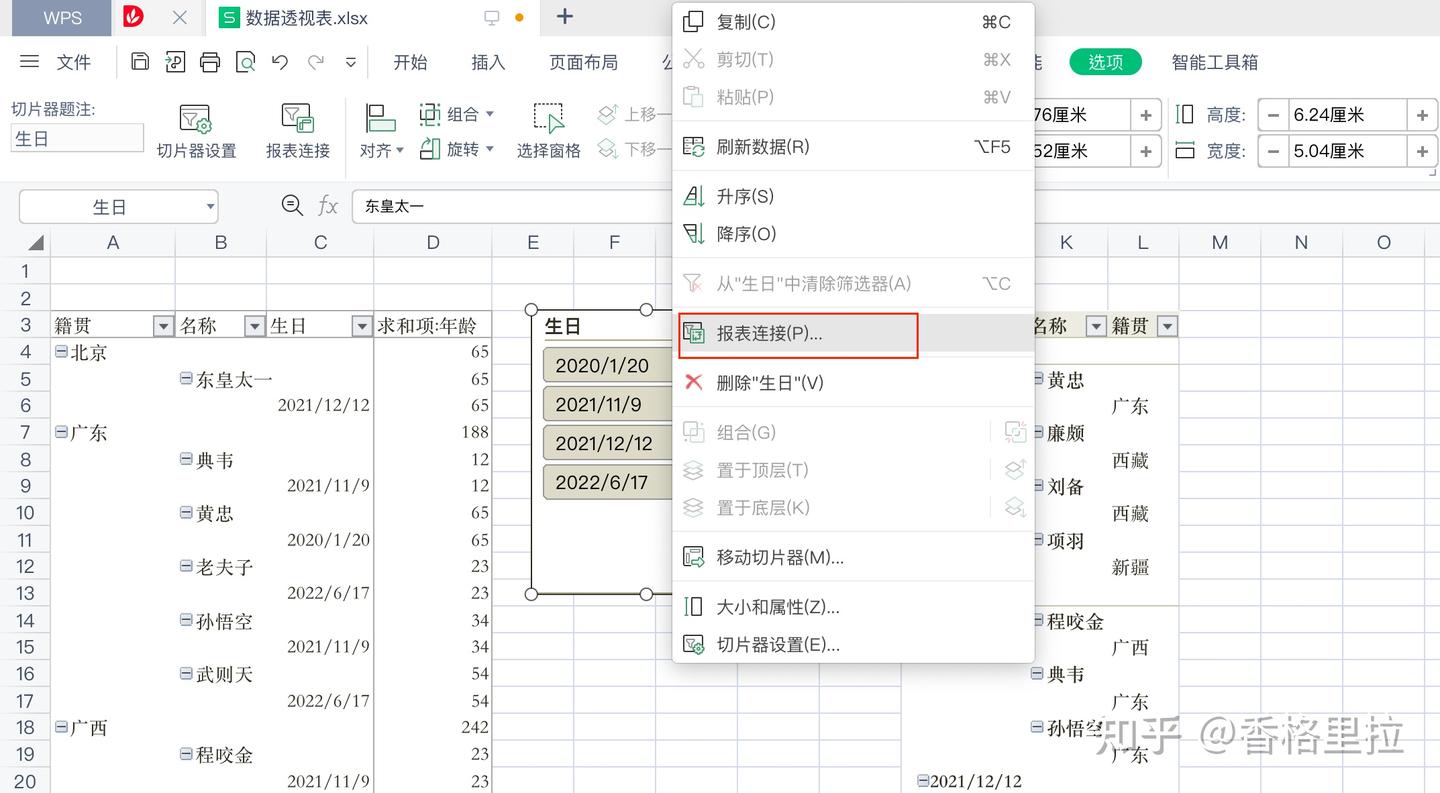Open the 籍贯 filter dropdown in column A
Viewport: 1440px width, 793px height.
[x=162, y=326]
